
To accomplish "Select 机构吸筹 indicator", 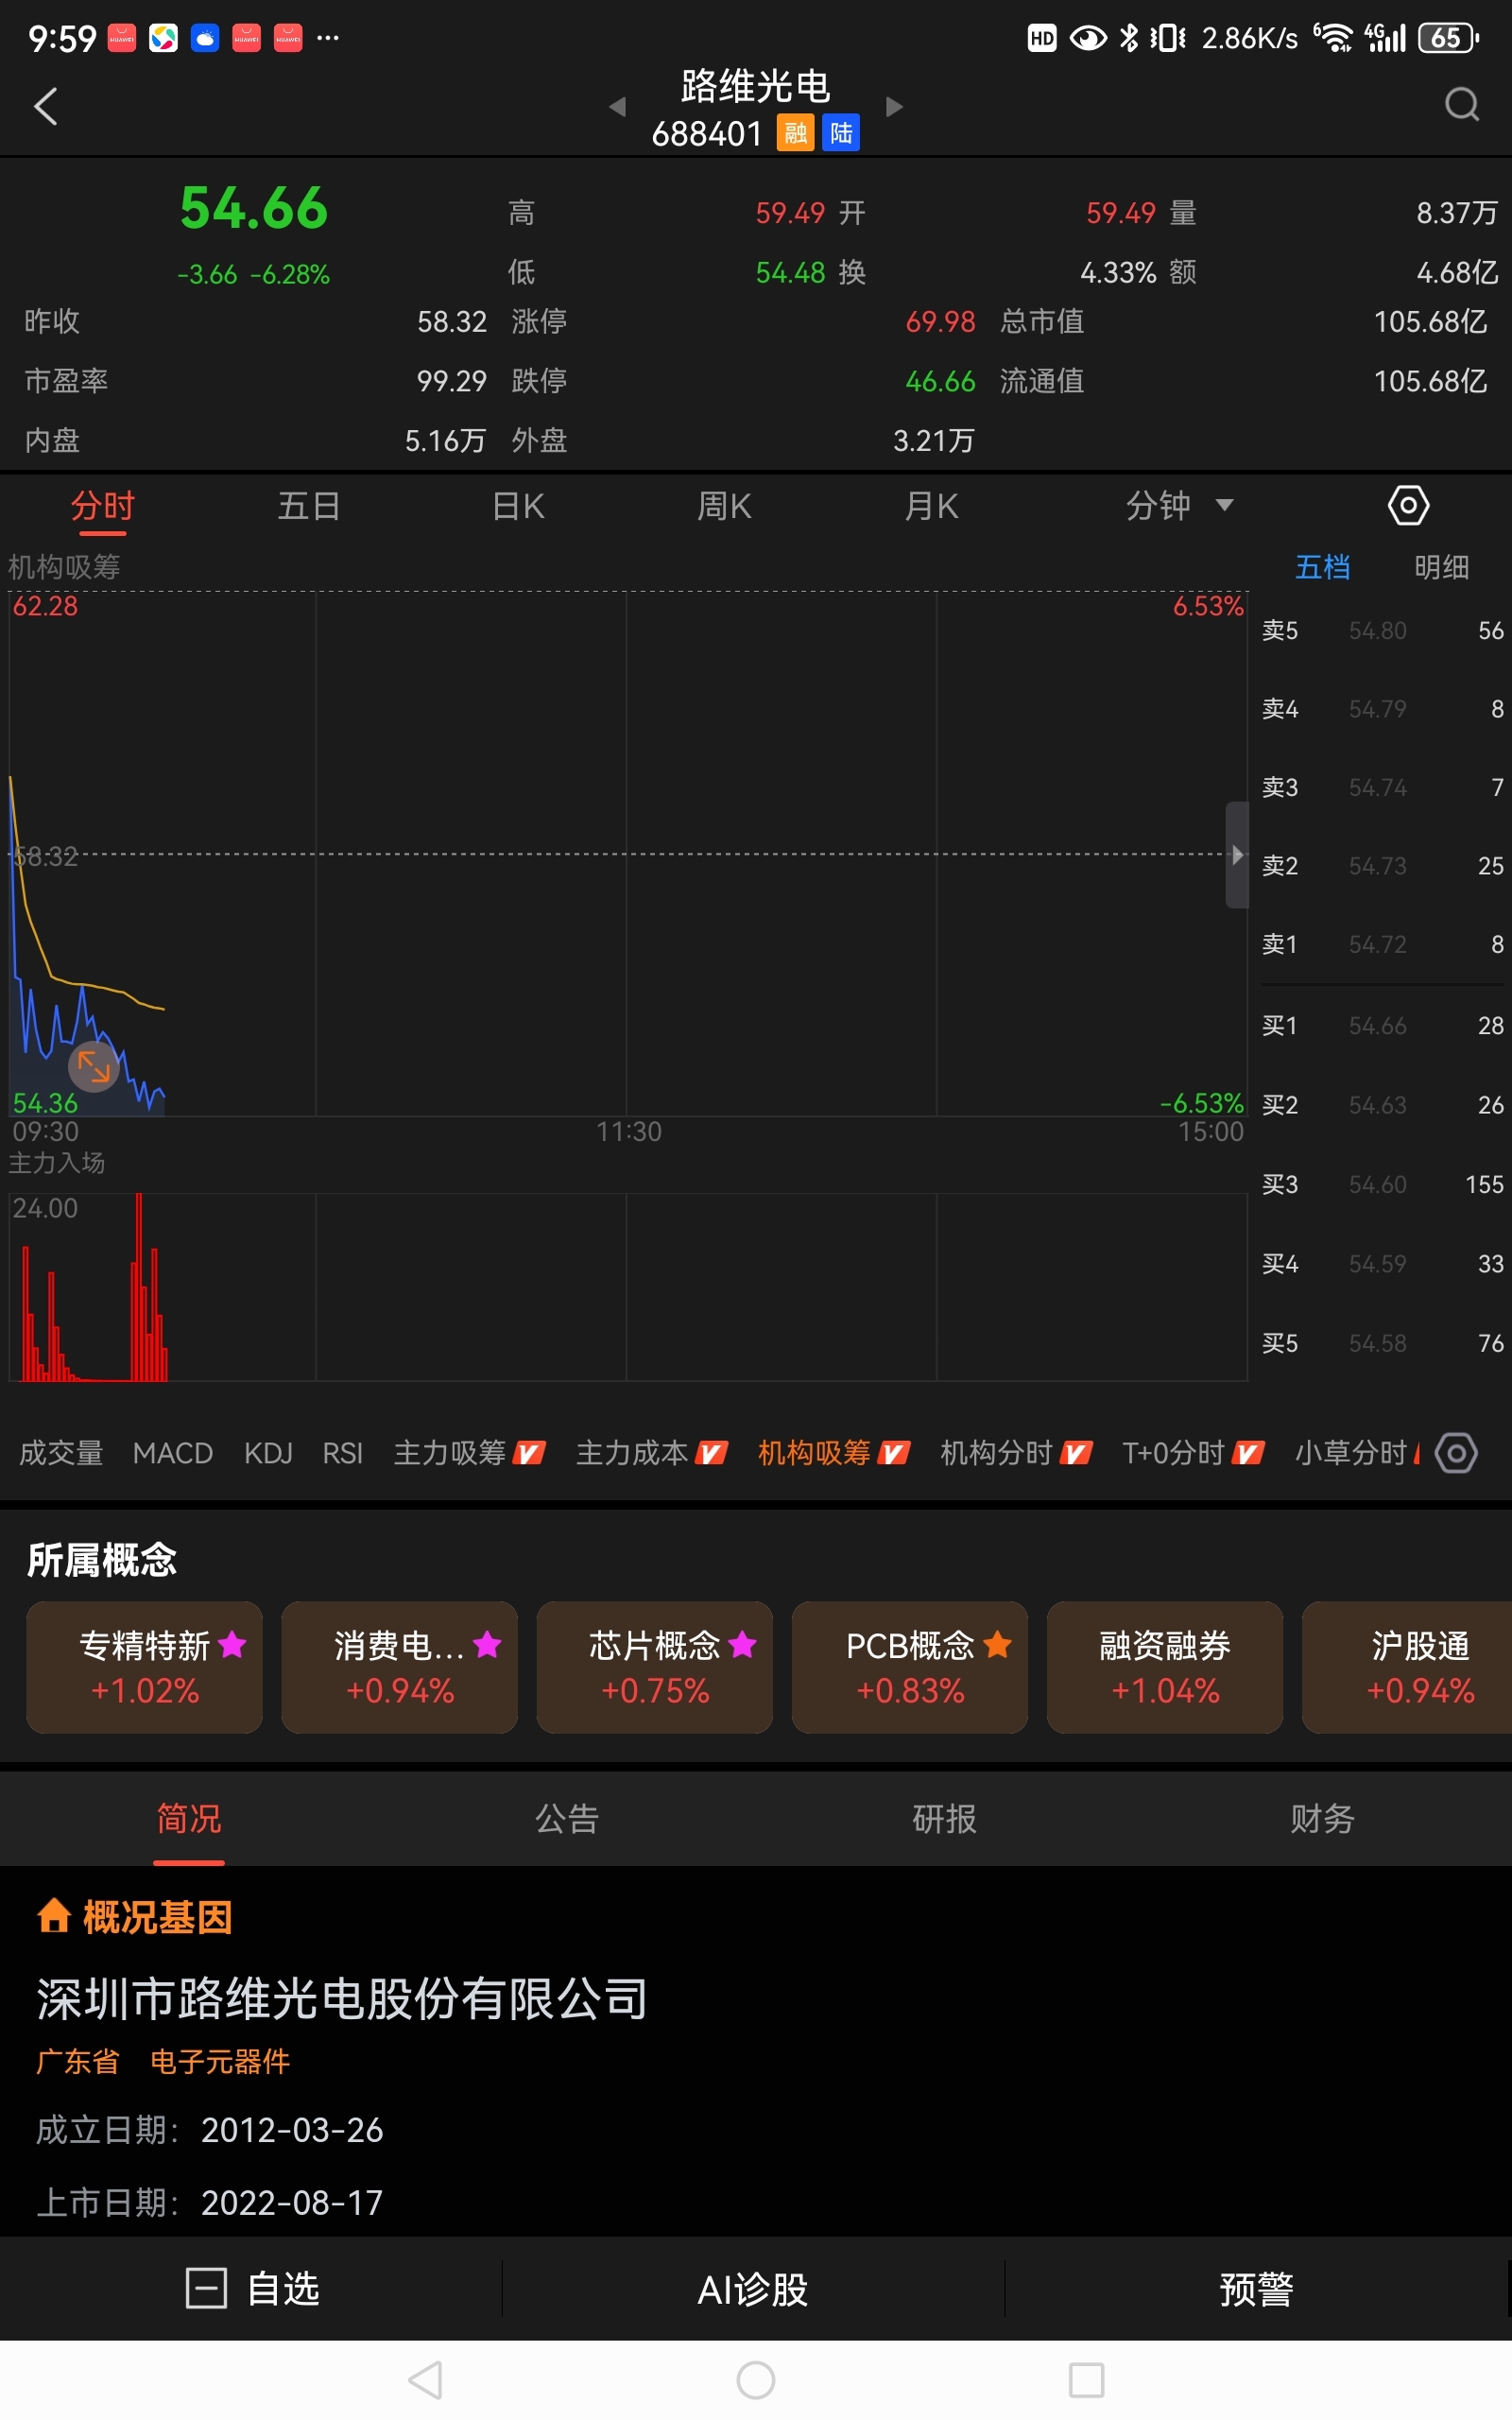I will (834, 1453).
